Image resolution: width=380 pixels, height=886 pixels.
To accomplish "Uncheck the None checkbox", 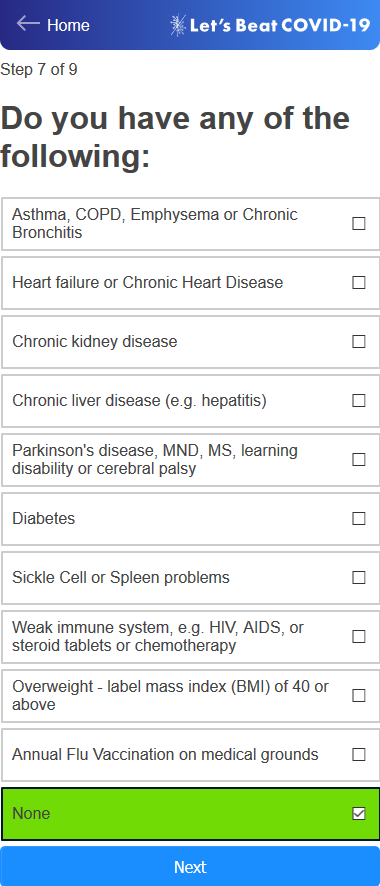I will [359, 814].
